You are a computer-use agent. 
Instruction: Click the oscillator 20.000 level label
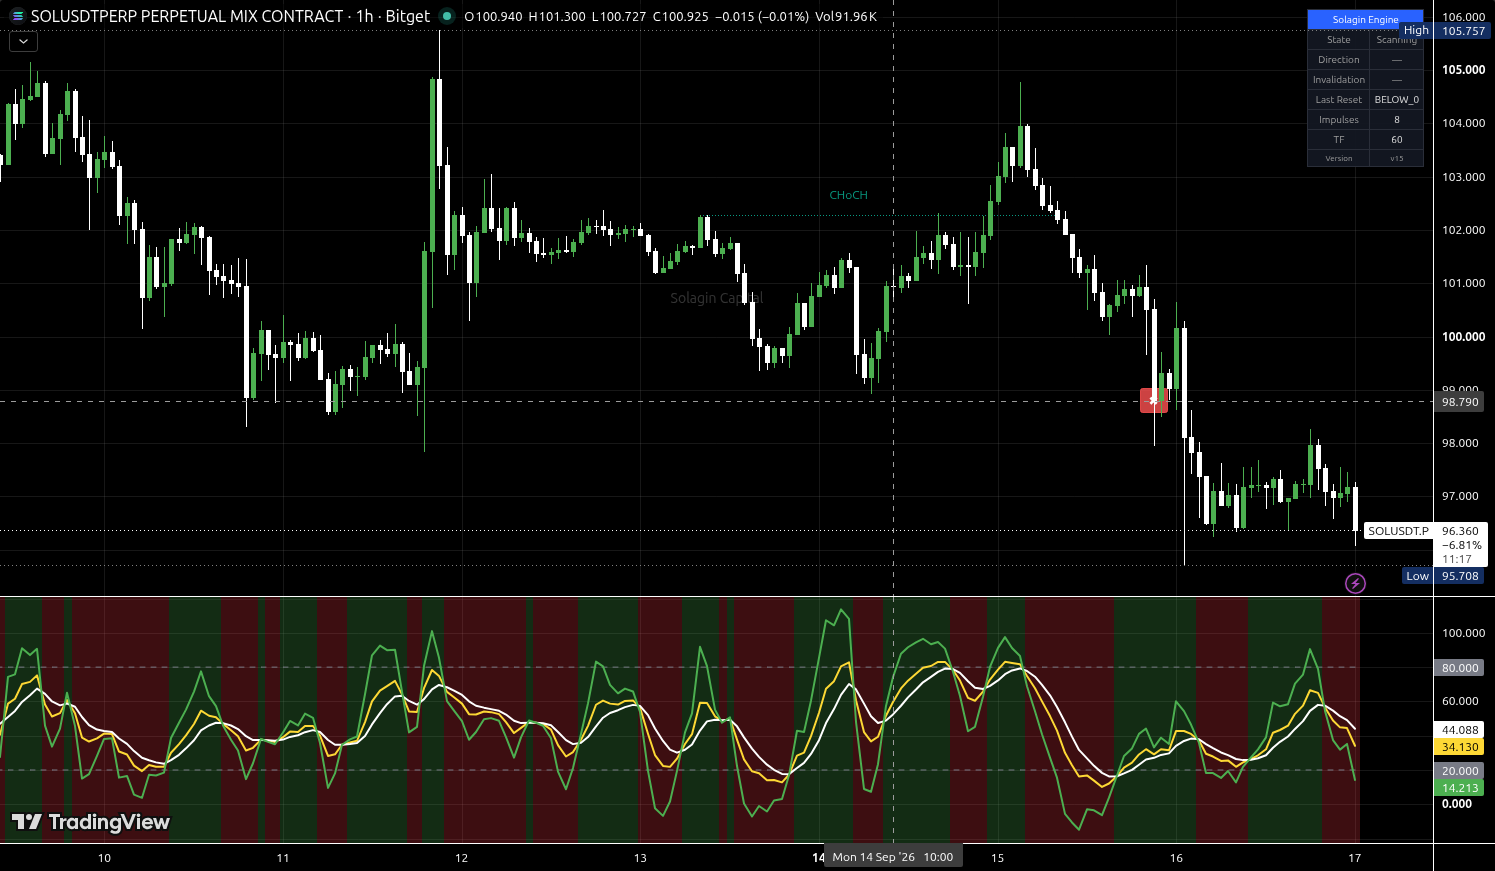point(1460,771)
